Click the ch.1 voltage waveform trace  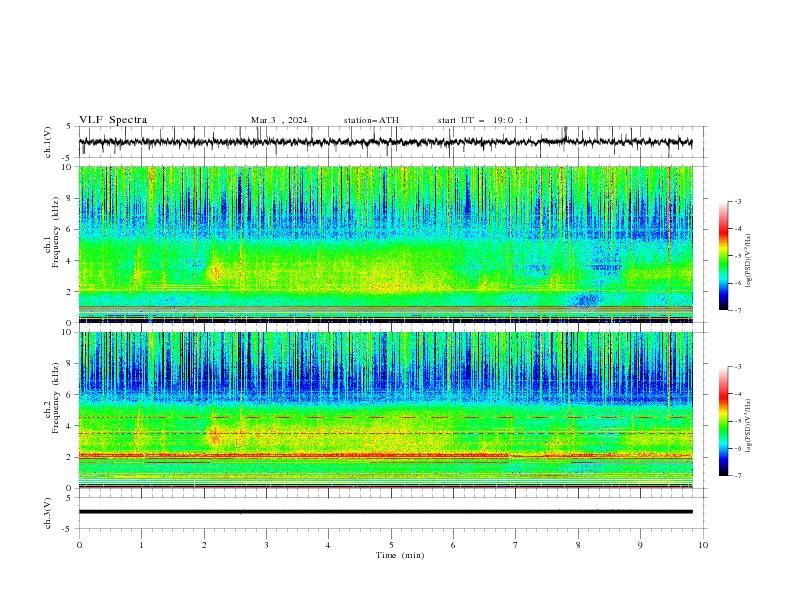coord(385,142)
